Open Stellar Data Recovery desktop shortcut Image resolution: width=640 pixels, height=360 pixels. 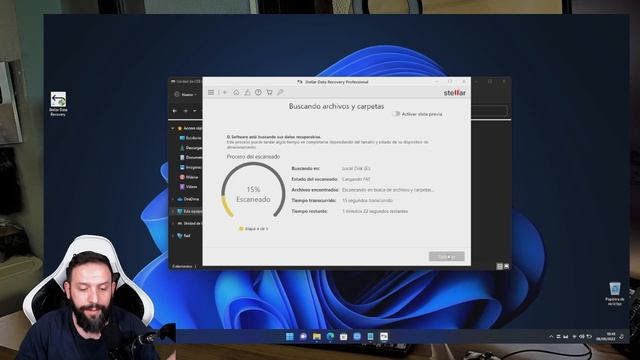pos(58,104)
